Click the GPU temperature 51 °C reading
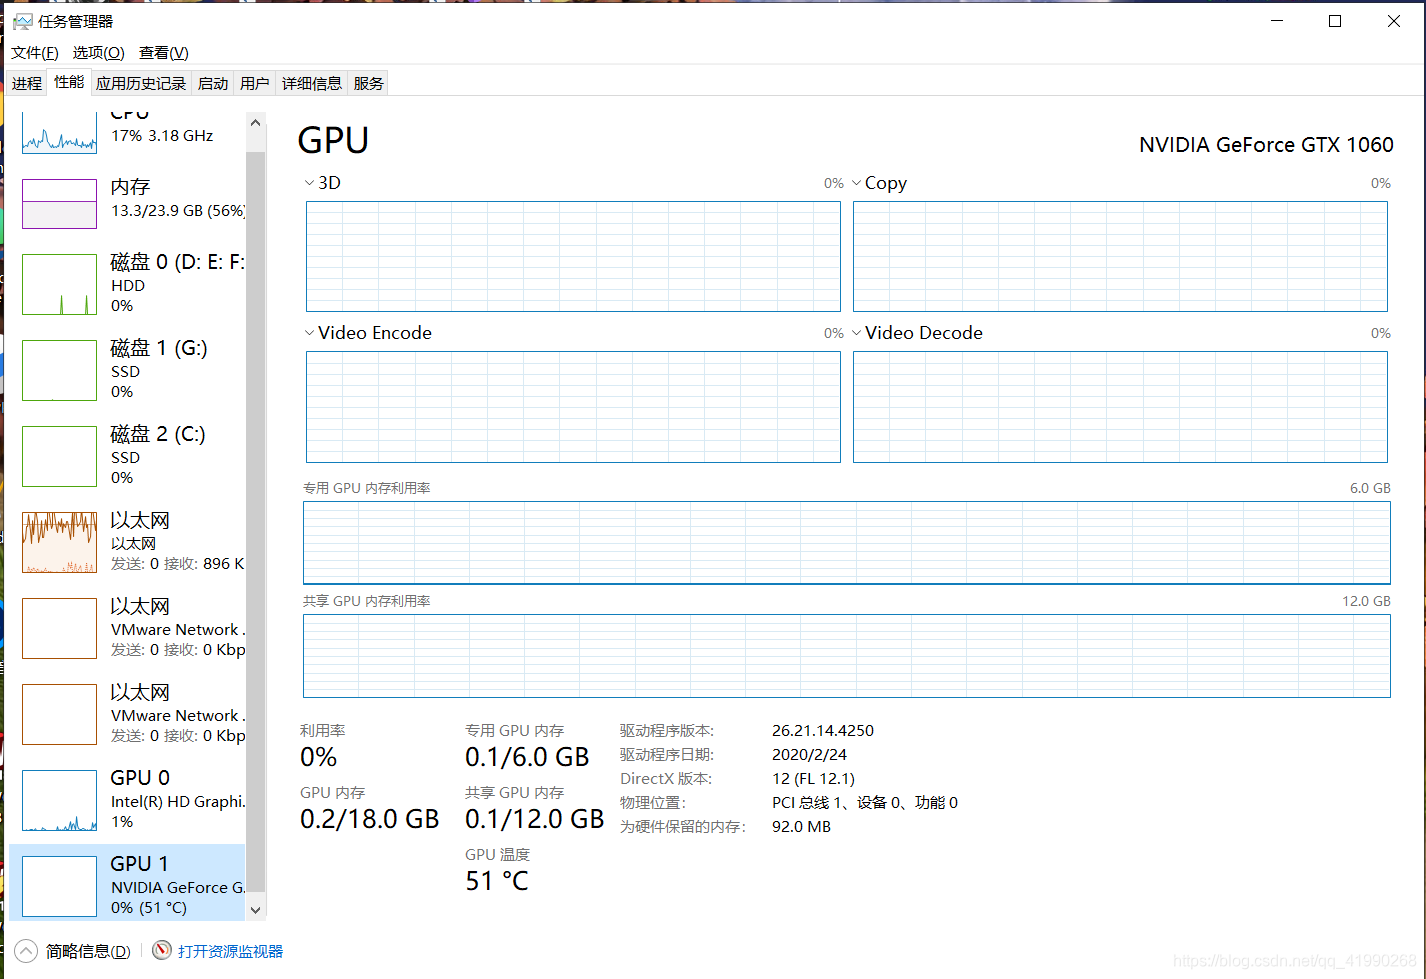Viewport: 1426px width, 979px height. pos(497,881)
